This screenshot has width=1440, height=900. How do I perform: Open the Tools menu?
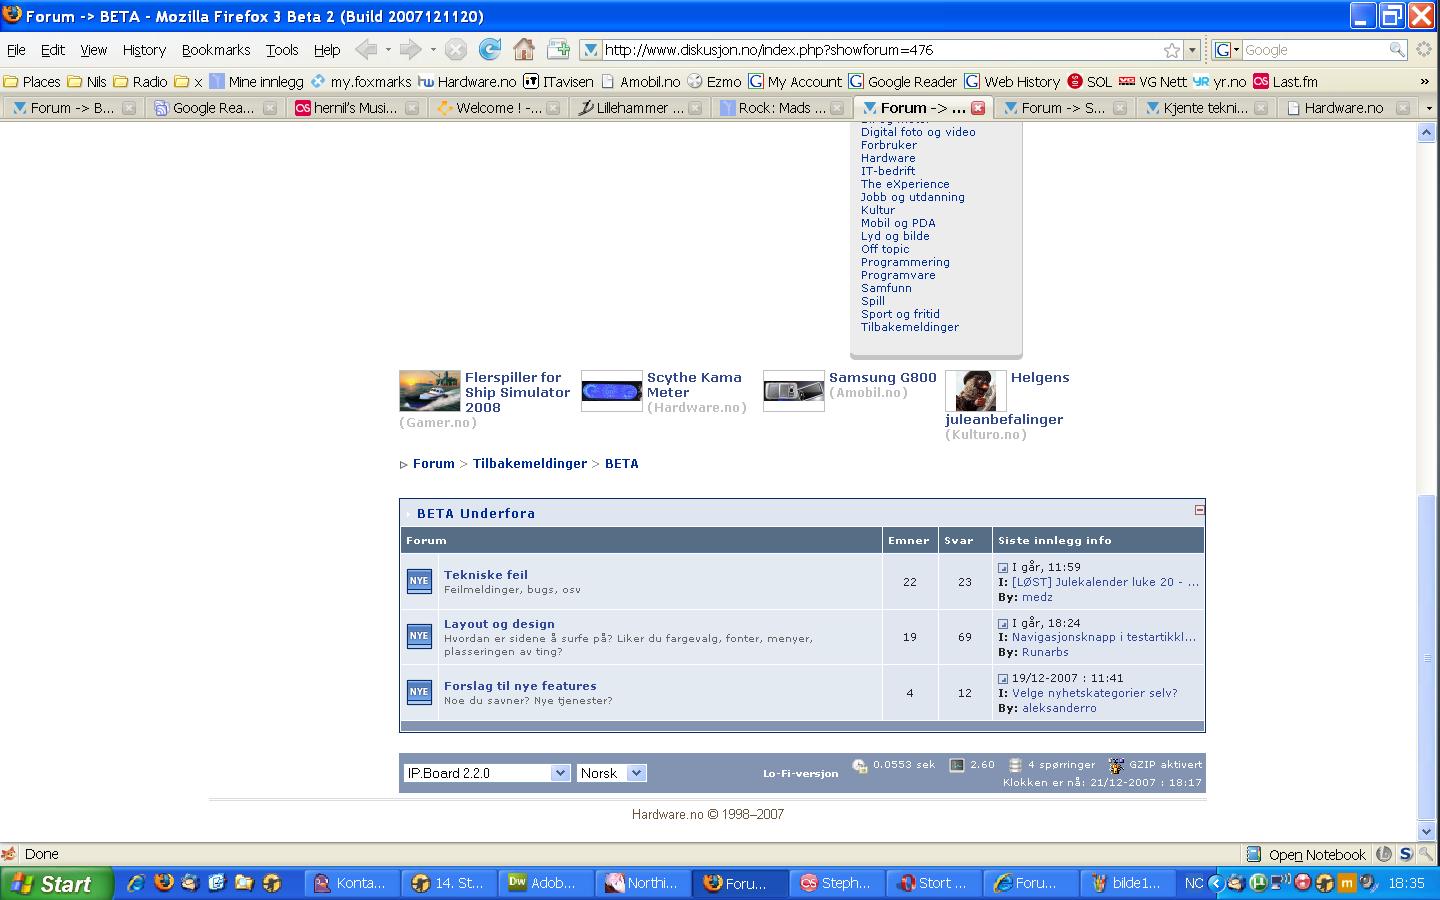click(x=282, y=50)
